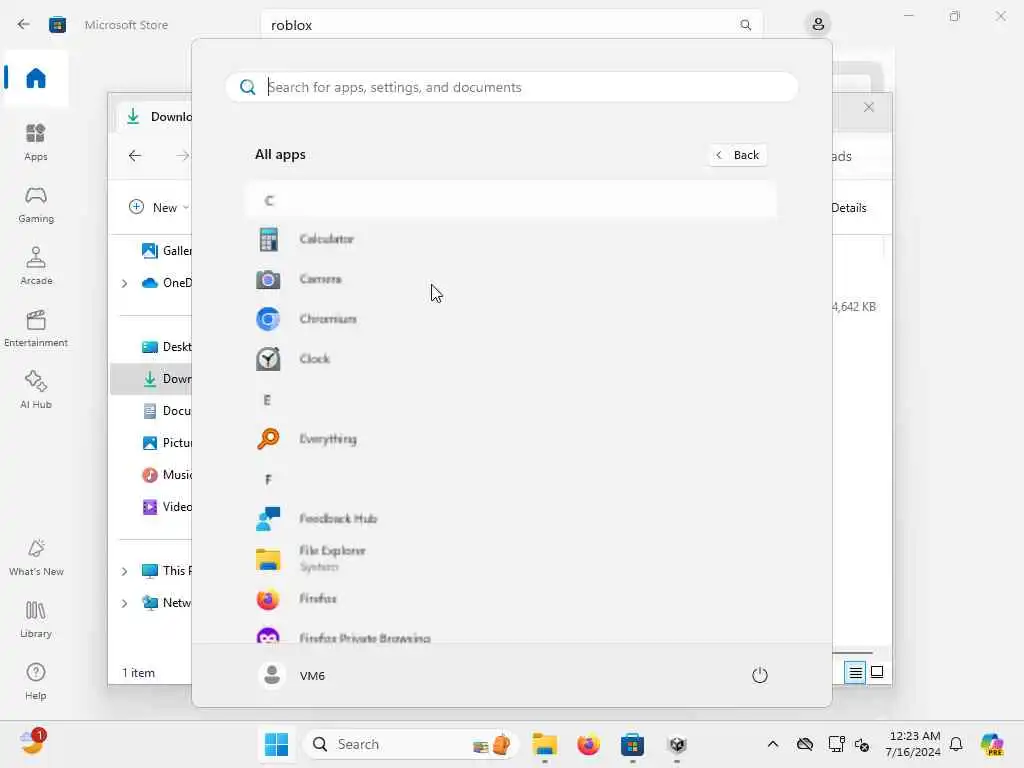Expand the This PC tree node
Viewport: 1024px width, 768px height.
(124, 571)
